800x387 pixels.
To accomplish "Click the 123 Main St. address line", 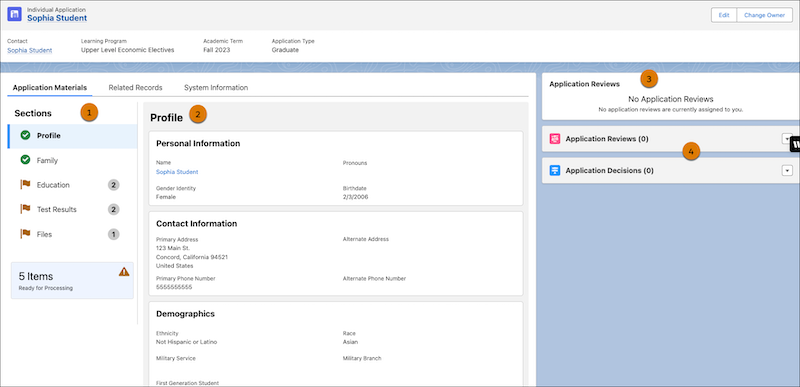I will click(173, 248).
